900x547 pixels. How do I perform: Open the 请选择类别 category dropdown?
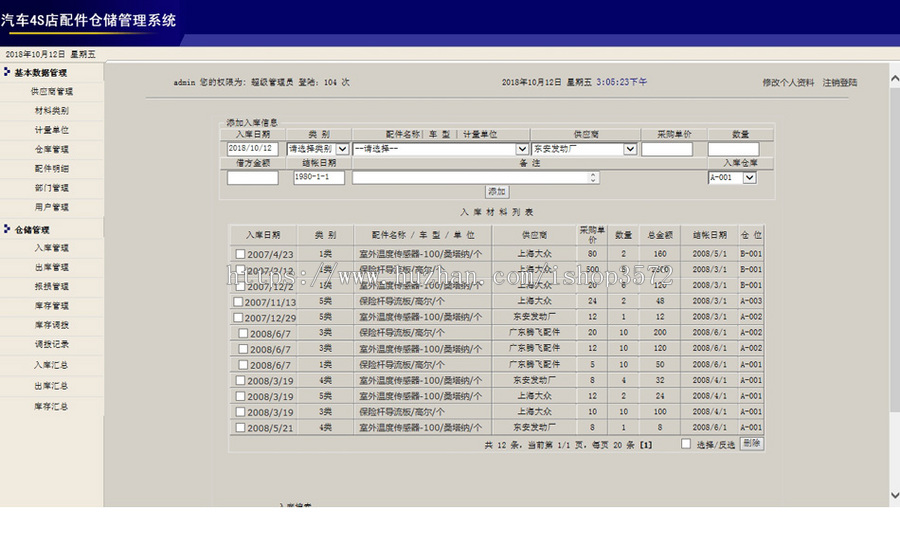pyautogui.click(x=317, y=149)
